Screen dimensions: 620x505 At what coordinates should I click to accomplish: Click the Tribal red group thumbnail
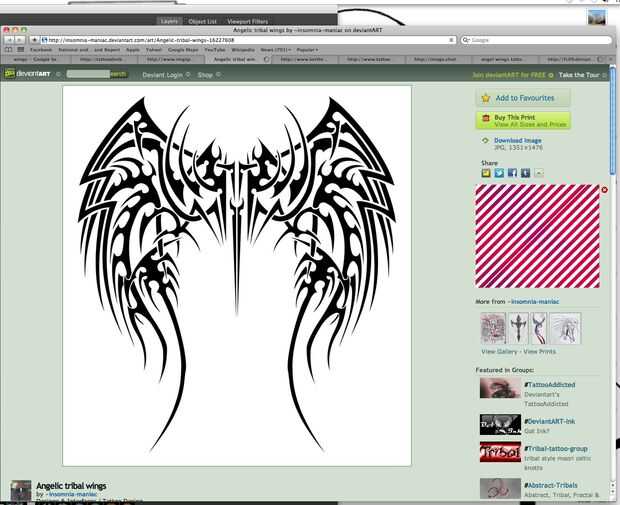click(500, 452)
